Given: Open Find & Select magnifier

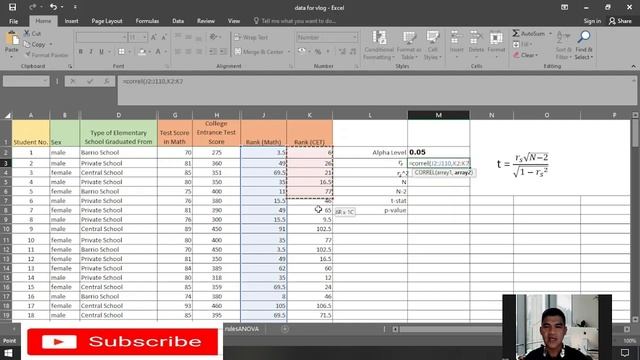Looking at the screenshot, I should 584,46.
